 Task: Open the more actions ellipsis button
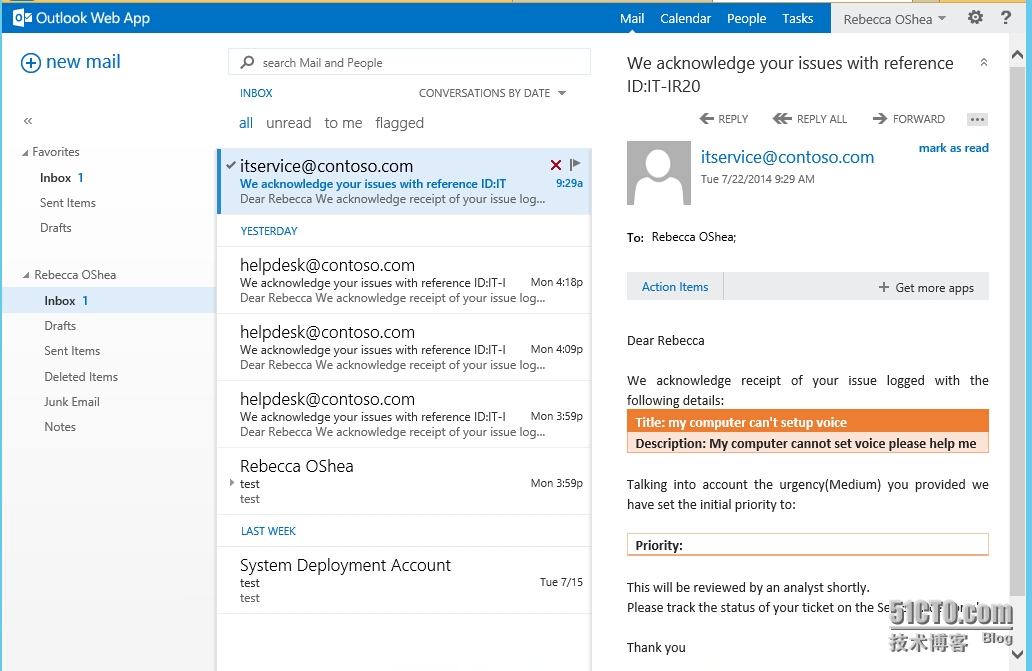pos(977,119)
